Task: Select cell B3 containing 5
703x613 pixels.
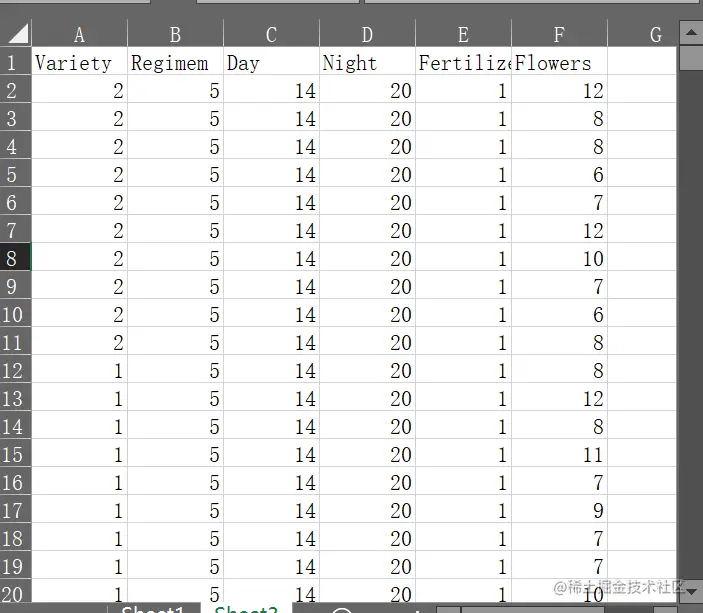Action: click(x=175, y=117)
